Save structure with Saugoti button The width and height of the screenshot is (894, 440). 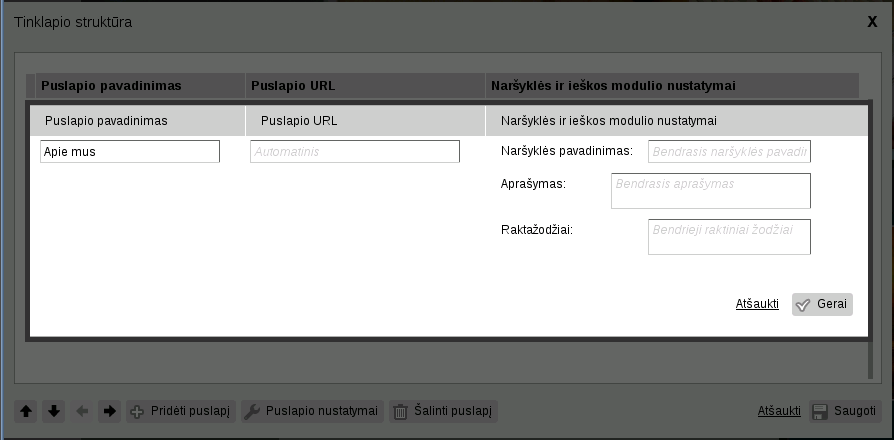coord(844,411)
